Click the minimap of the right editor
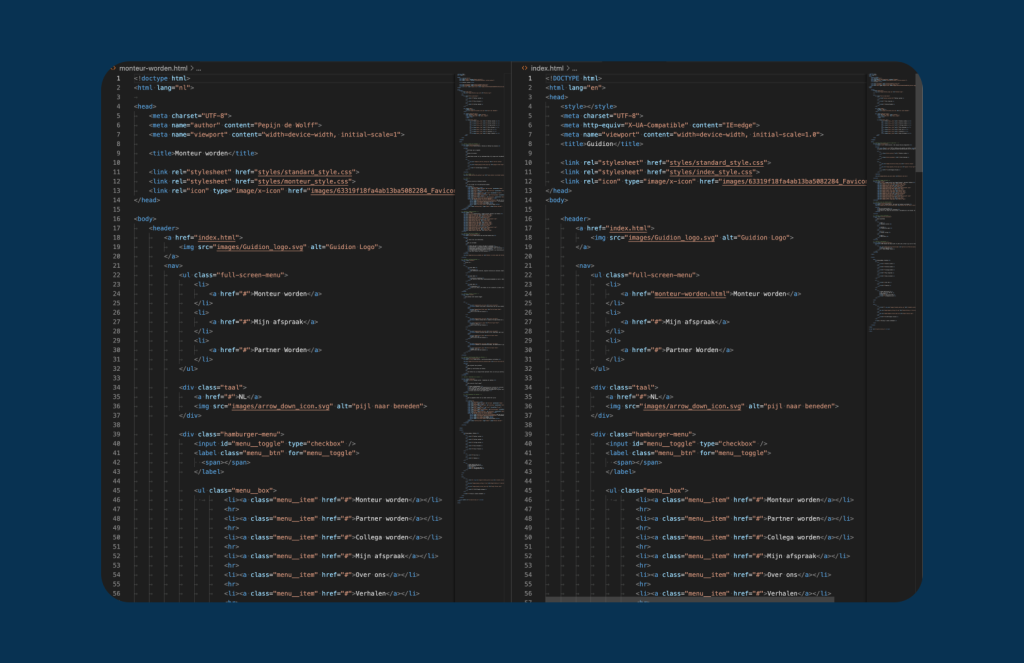 click(890, 200)
